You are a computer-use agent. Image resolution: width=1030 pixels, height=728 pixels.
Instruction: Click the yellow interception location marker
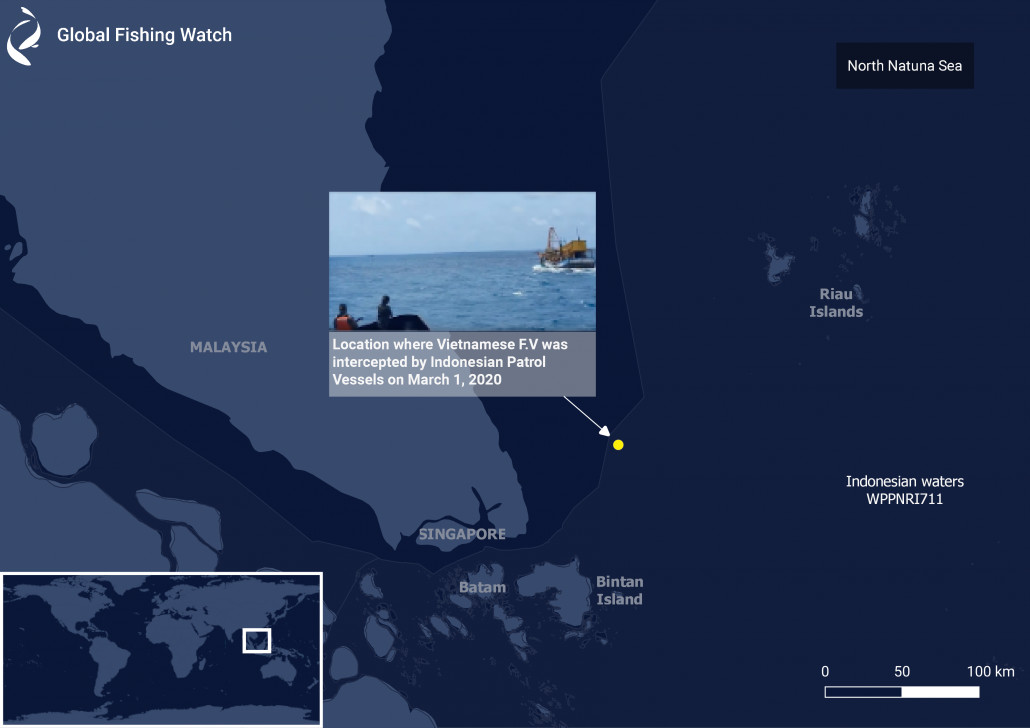618,445
